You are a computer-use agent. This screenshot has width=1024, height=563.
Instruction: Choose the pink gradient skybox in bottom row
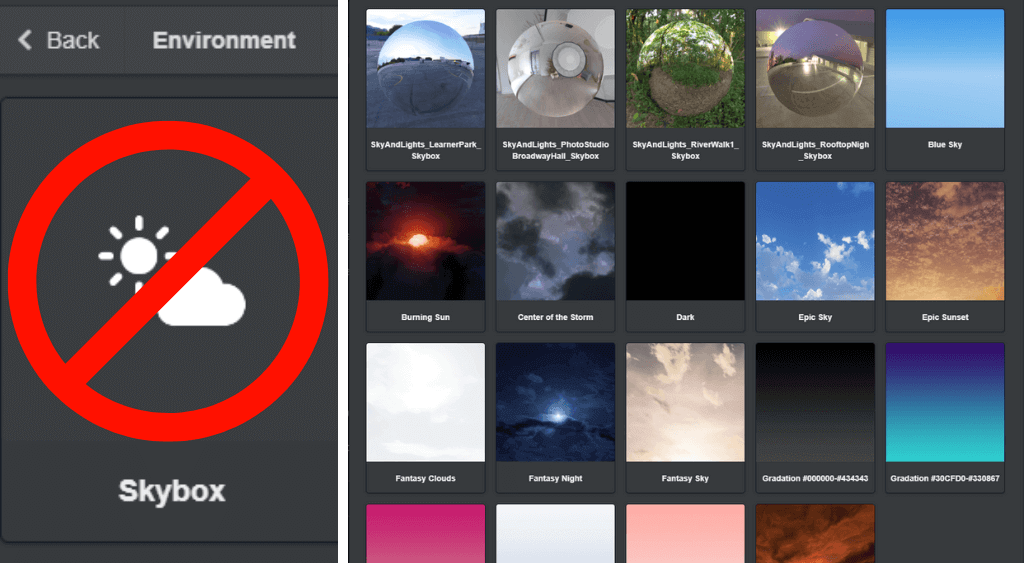425,533
